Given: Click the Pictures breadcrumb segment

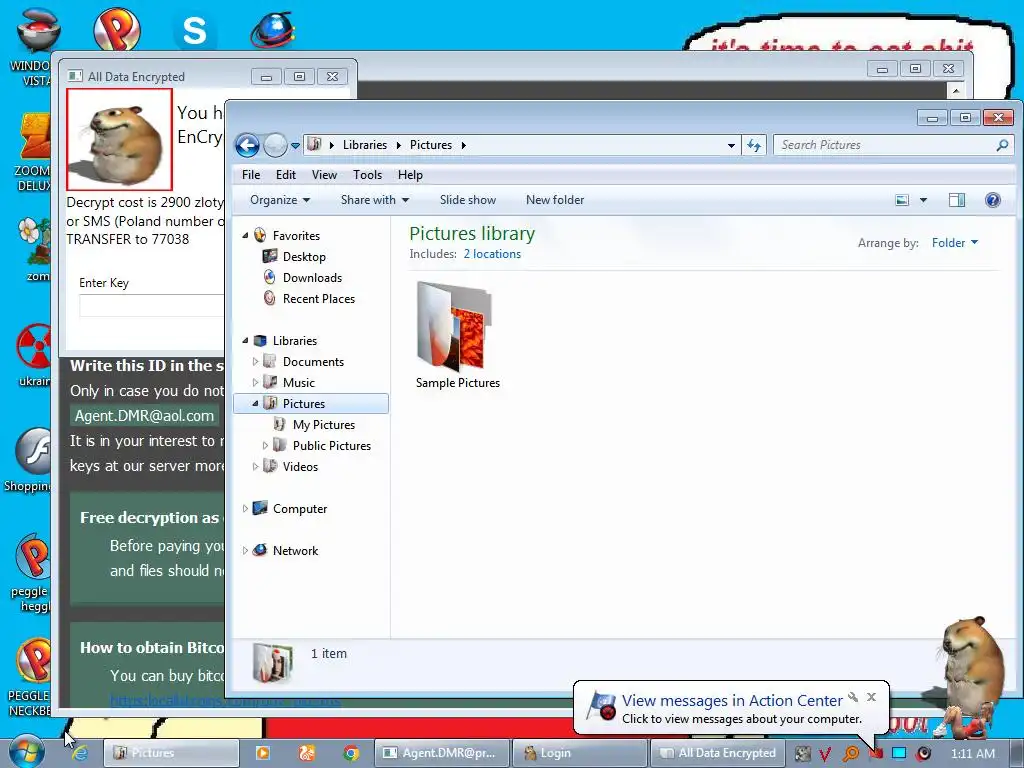Looking at the screenshot, I should [x=430, y=145].
